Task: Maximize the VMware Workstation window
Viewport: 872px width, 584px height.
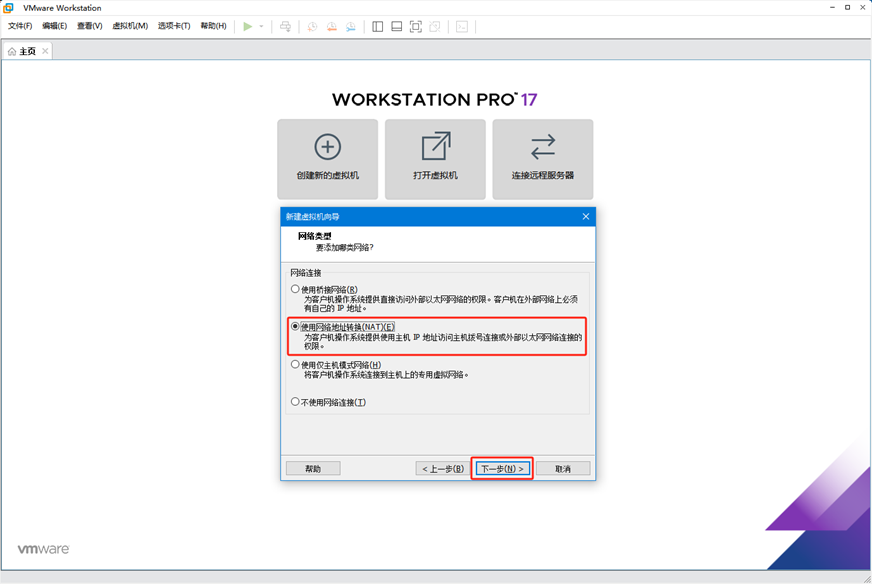Action: click(848, 7)
